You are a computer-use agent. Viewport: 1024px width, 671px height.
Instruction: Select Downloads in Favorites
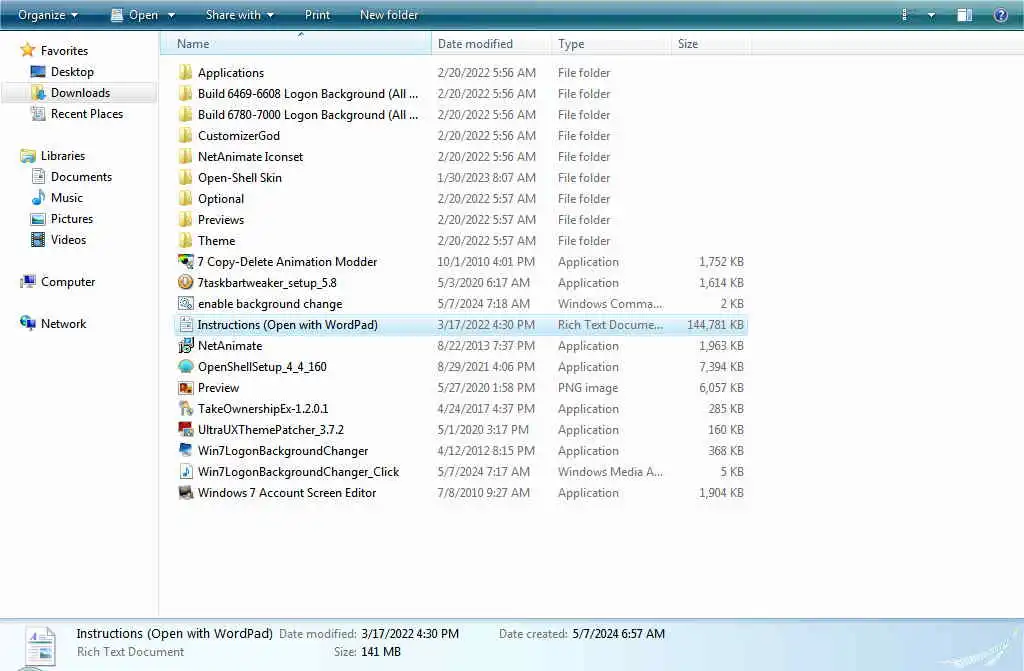click(80, 92)
